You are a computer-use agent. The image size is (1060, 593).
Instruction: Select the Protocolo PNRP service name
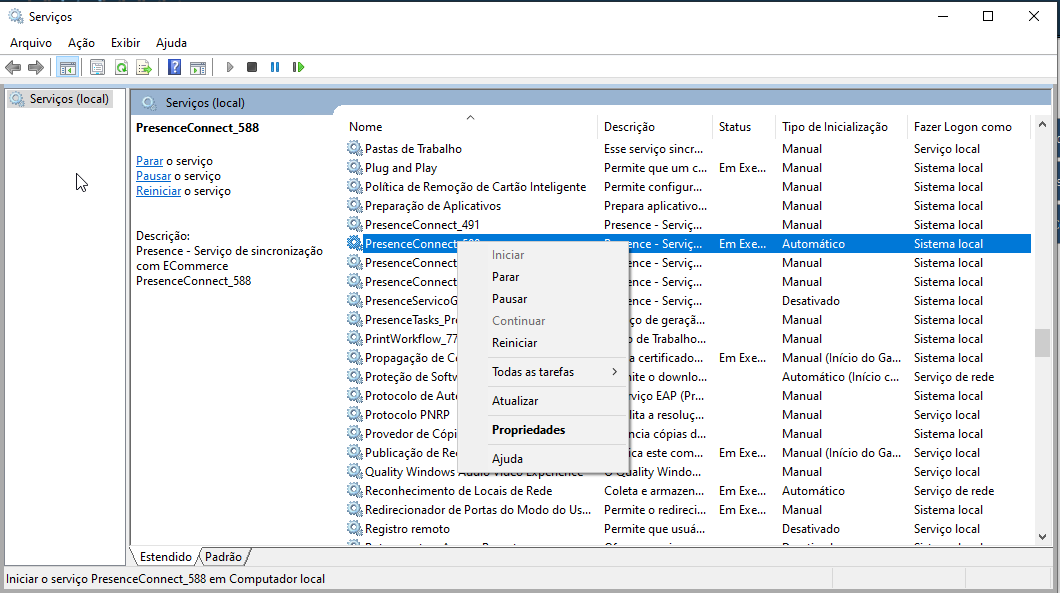[407, 414]
